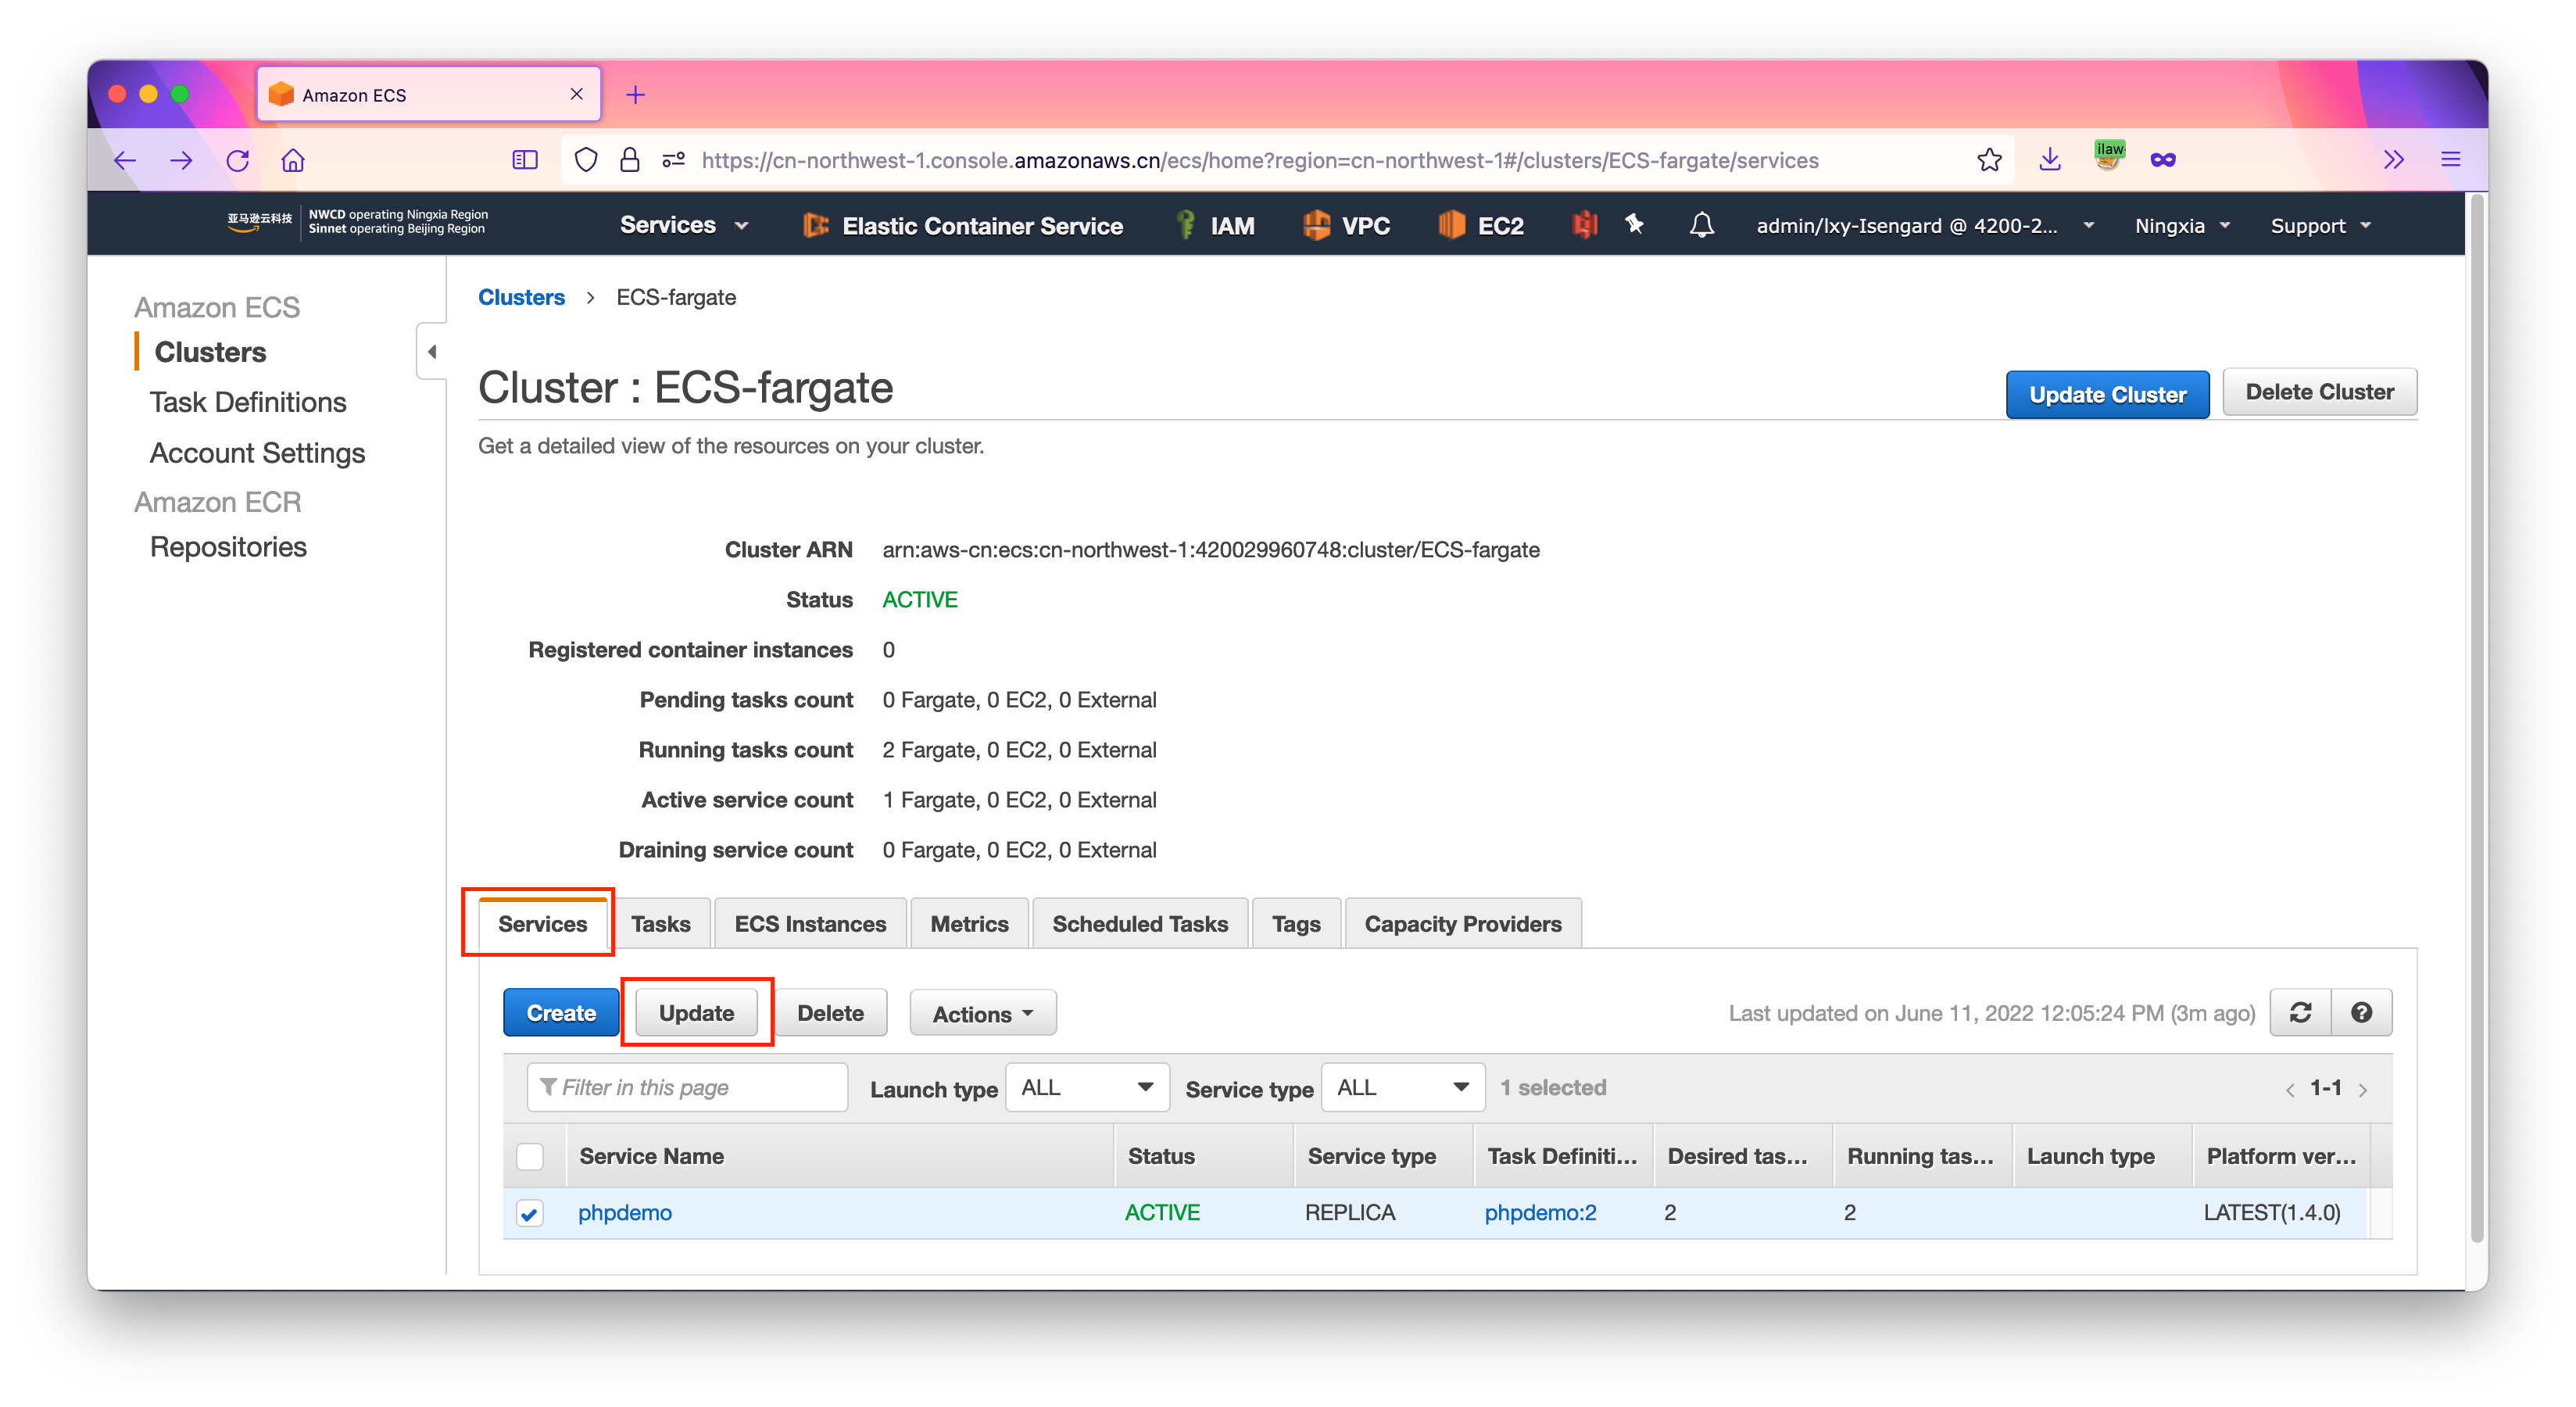Uncheck the phpdemo service checkbox
2576x1407 pixels.
tap(529, 1213)
